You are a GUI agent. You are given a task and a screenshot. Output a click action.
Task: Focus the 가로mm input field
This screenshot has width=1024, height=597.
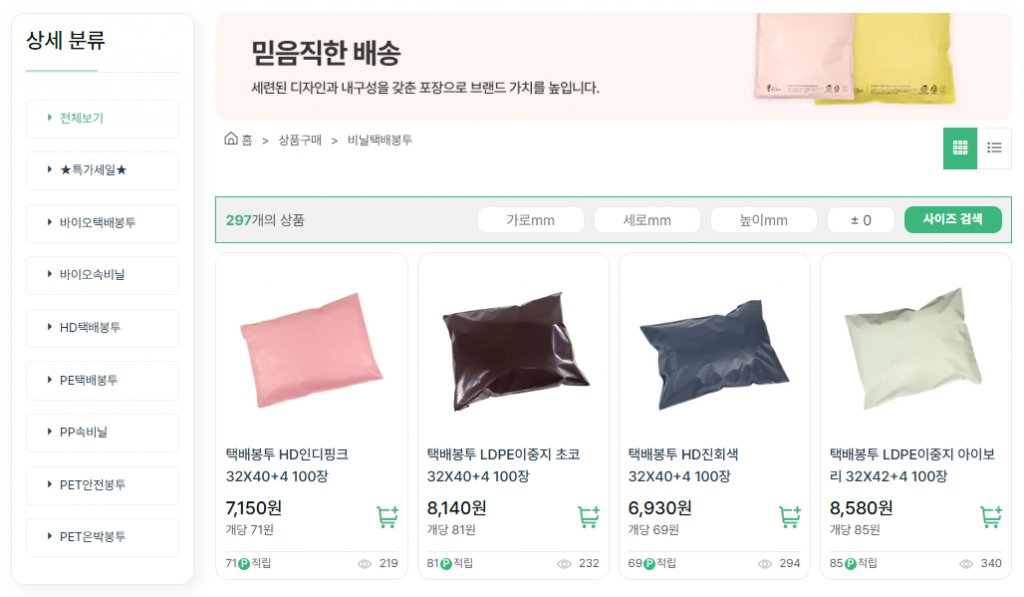pos(530,220)
